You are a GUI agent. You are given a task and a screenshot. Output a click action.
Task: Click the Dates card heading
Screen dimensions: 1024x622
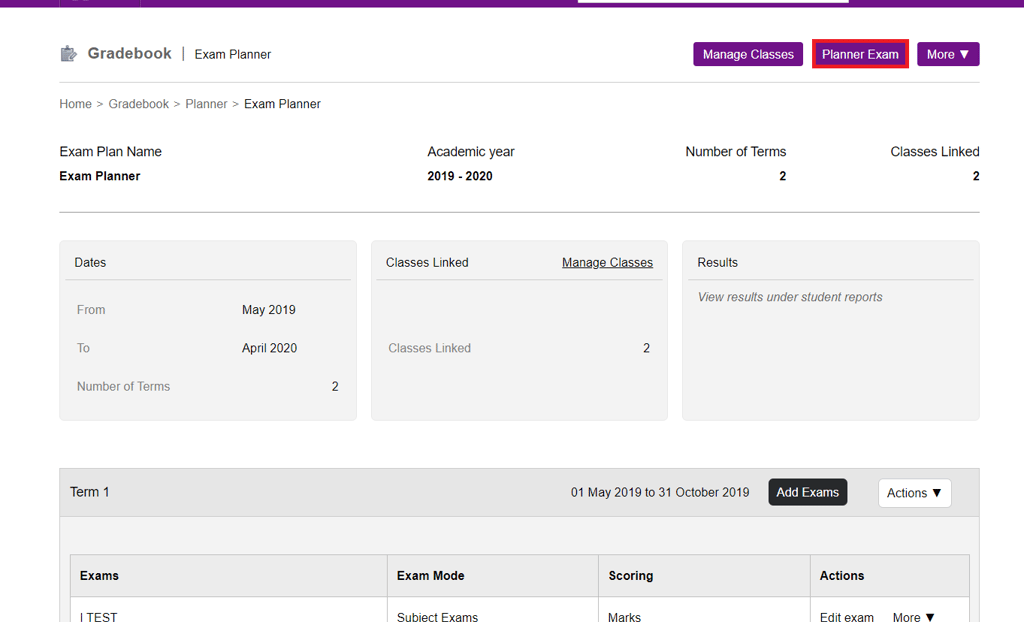coord(90,263)
